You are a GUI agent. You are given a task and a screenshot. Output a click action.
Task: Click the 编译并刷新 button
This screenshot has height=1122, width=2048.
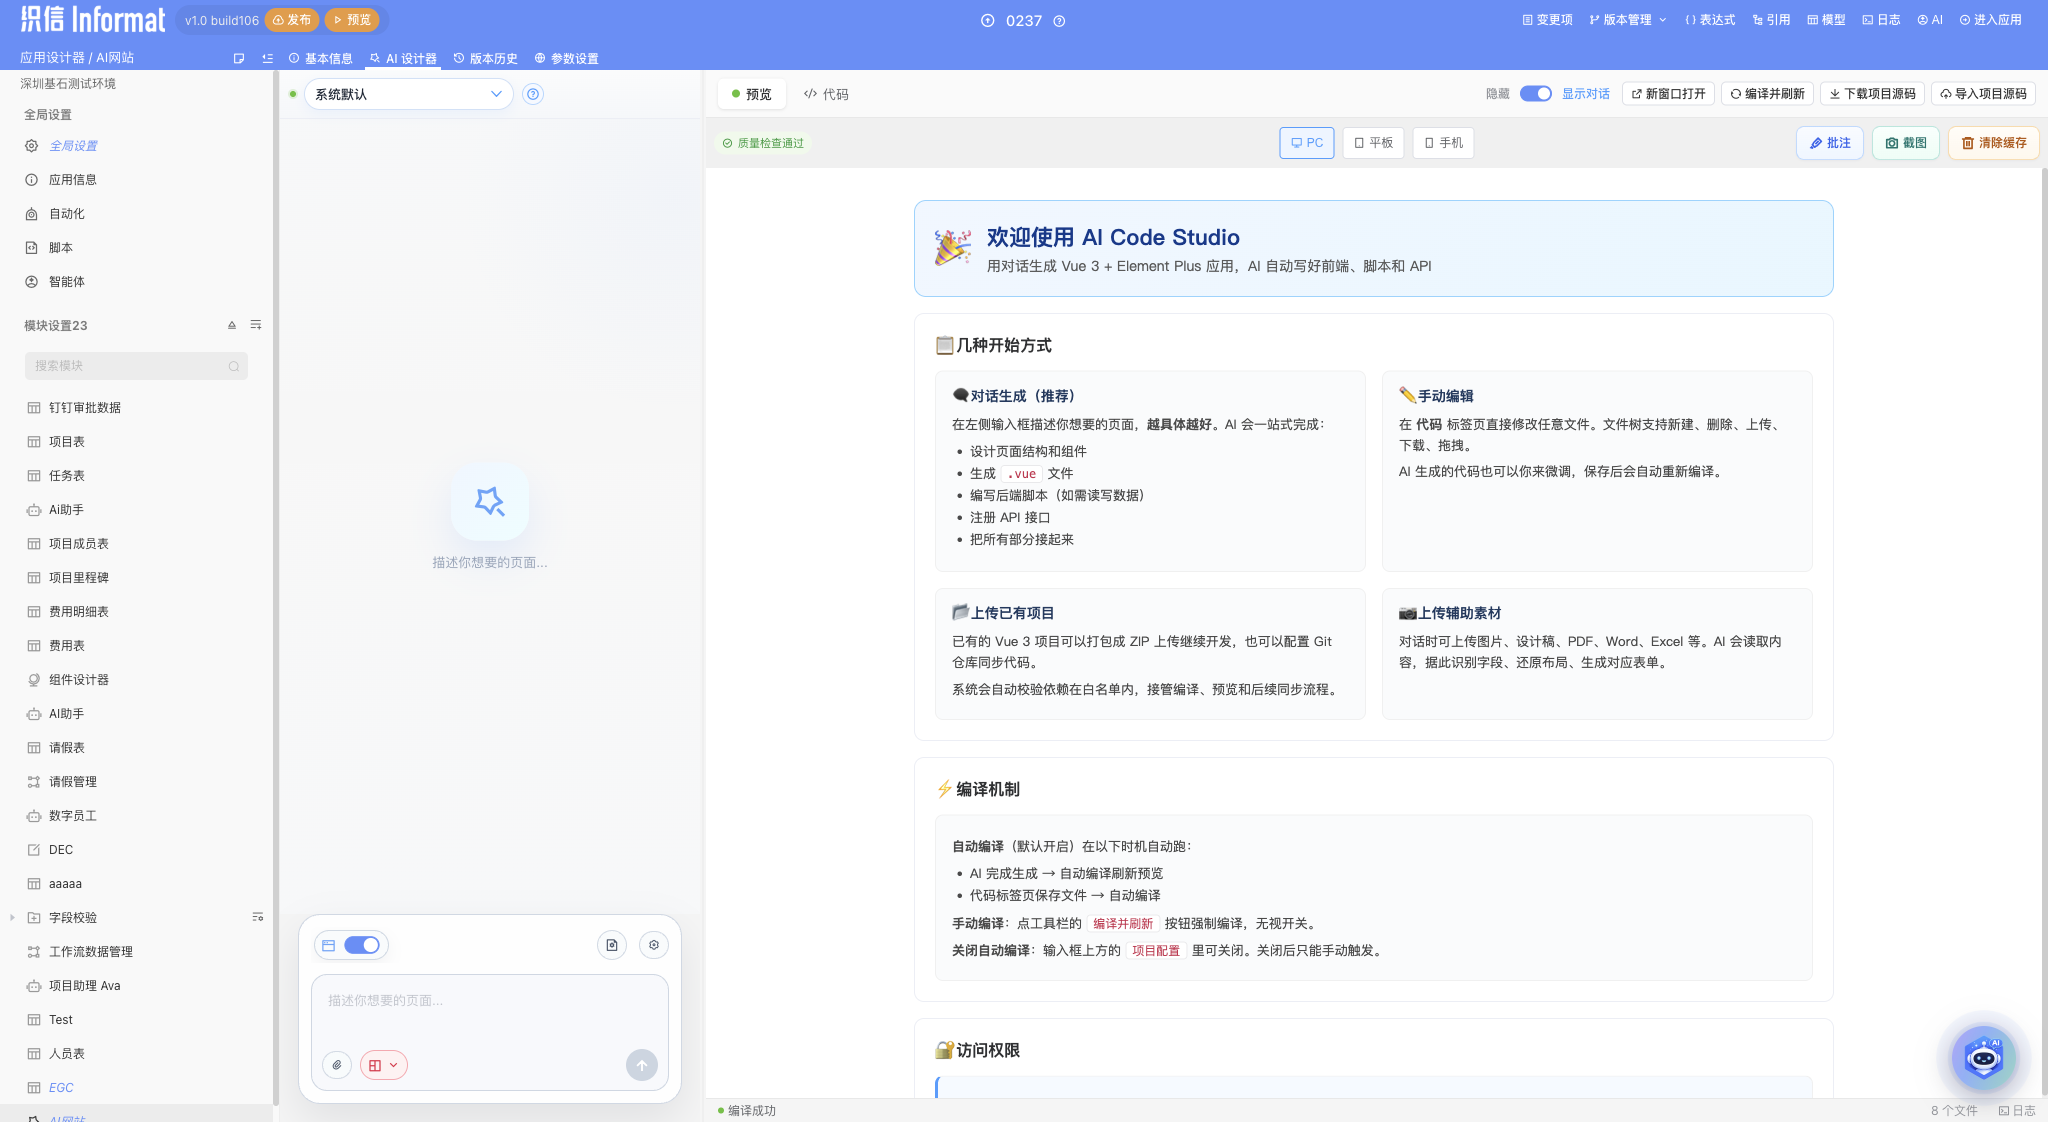pos(1768,94)
